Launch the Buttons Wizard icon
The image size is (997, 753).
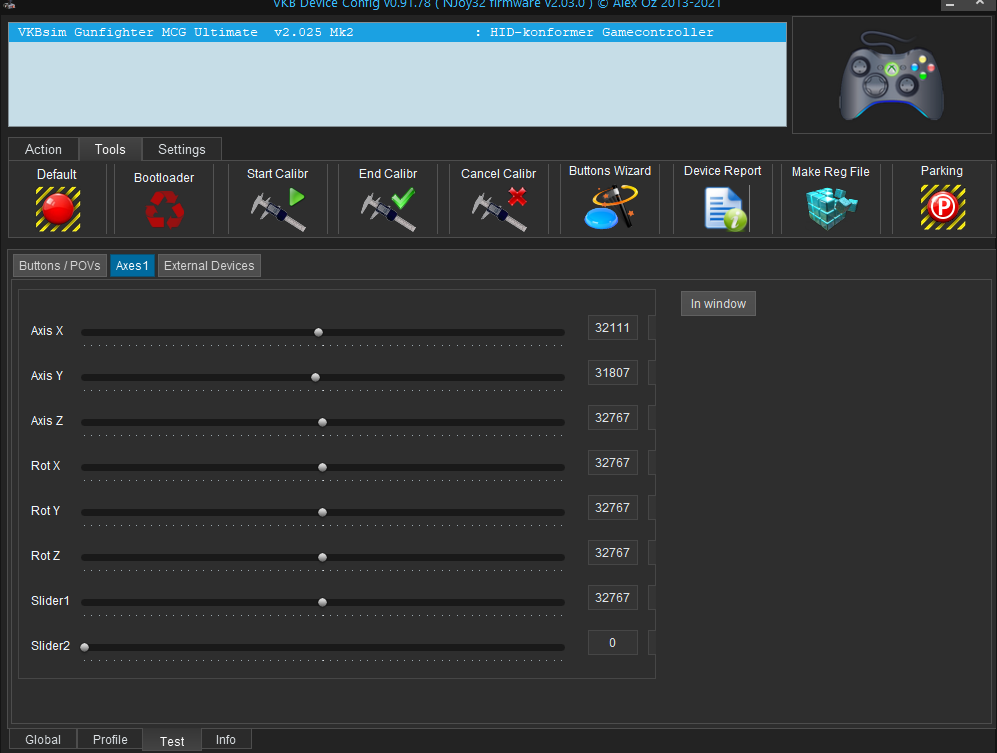tap(610, 207)
